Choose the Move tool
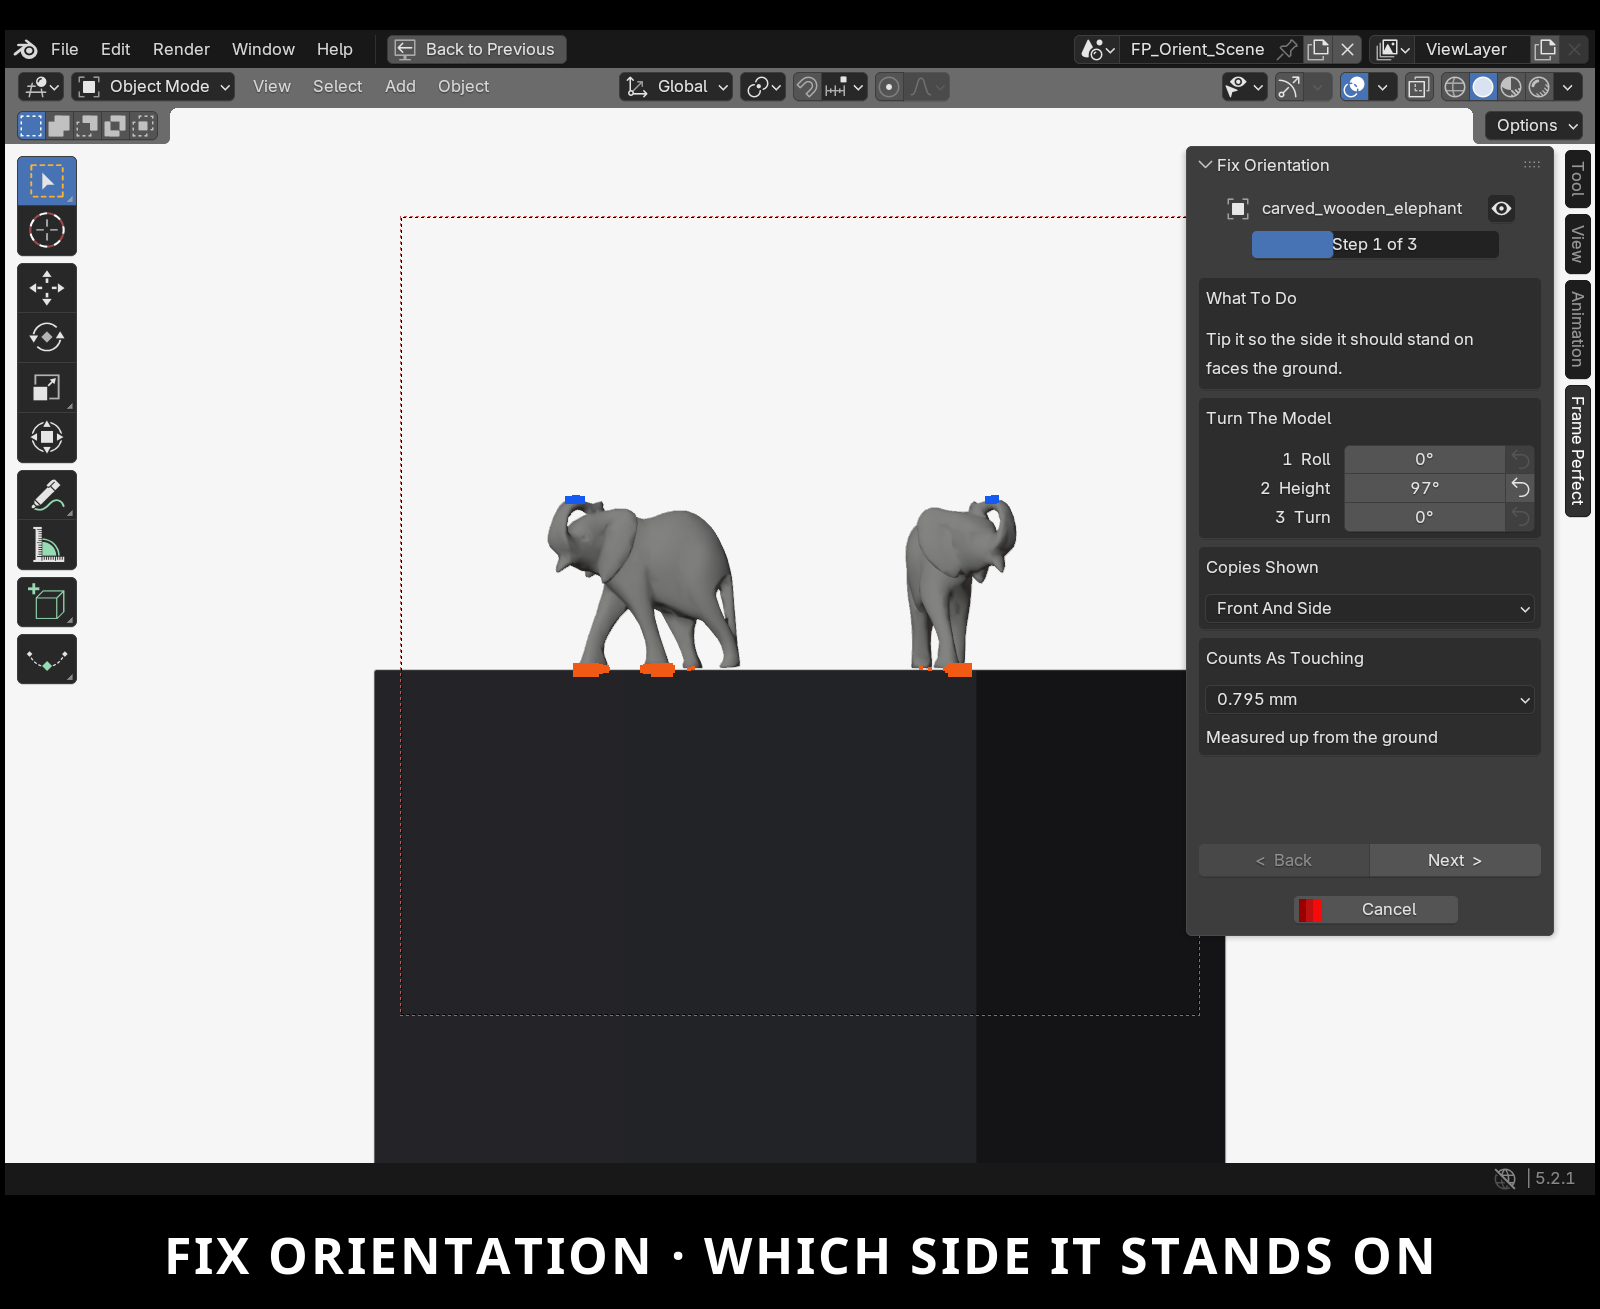1600x1309 pixels. (47, 288)
